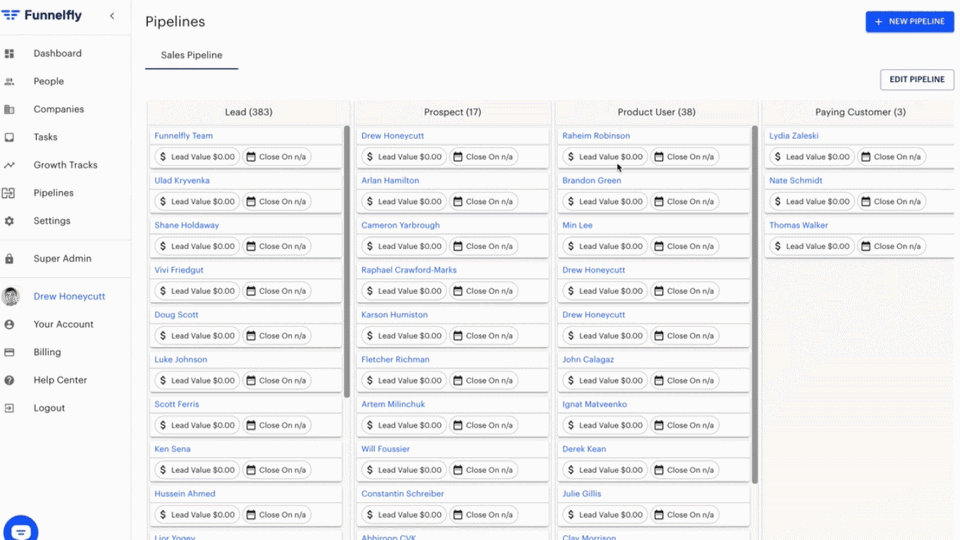Click the Your Account person icon

(x=9, y=324)
